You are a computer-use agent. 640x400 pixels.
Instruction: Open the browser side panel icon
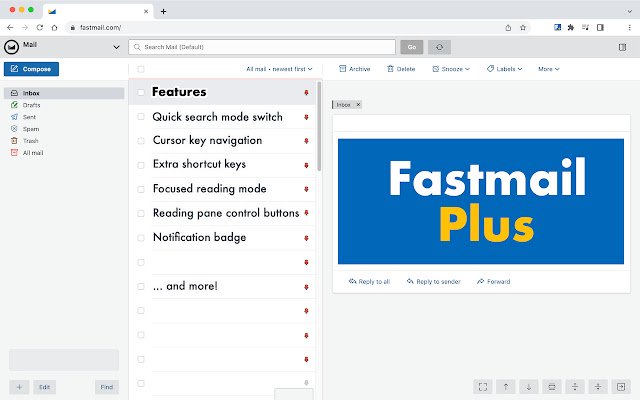600,27
